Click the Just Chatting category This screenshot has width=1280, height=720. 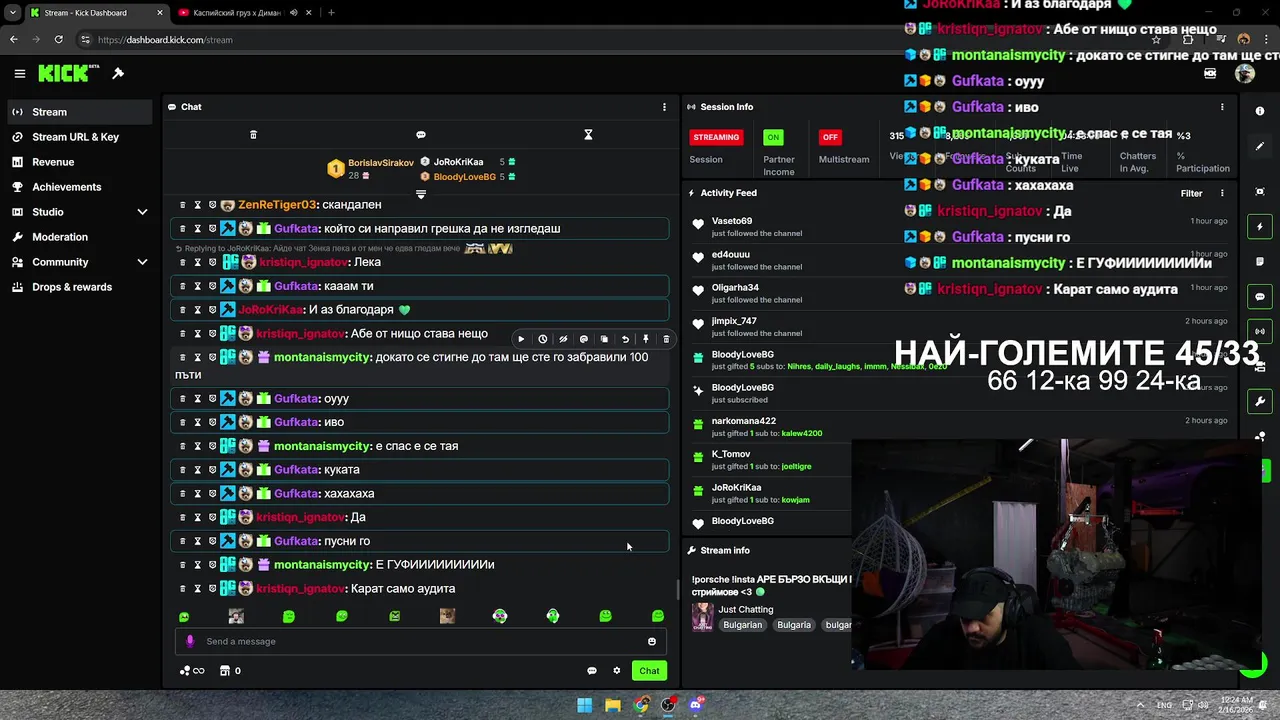(x=746, y=609)
